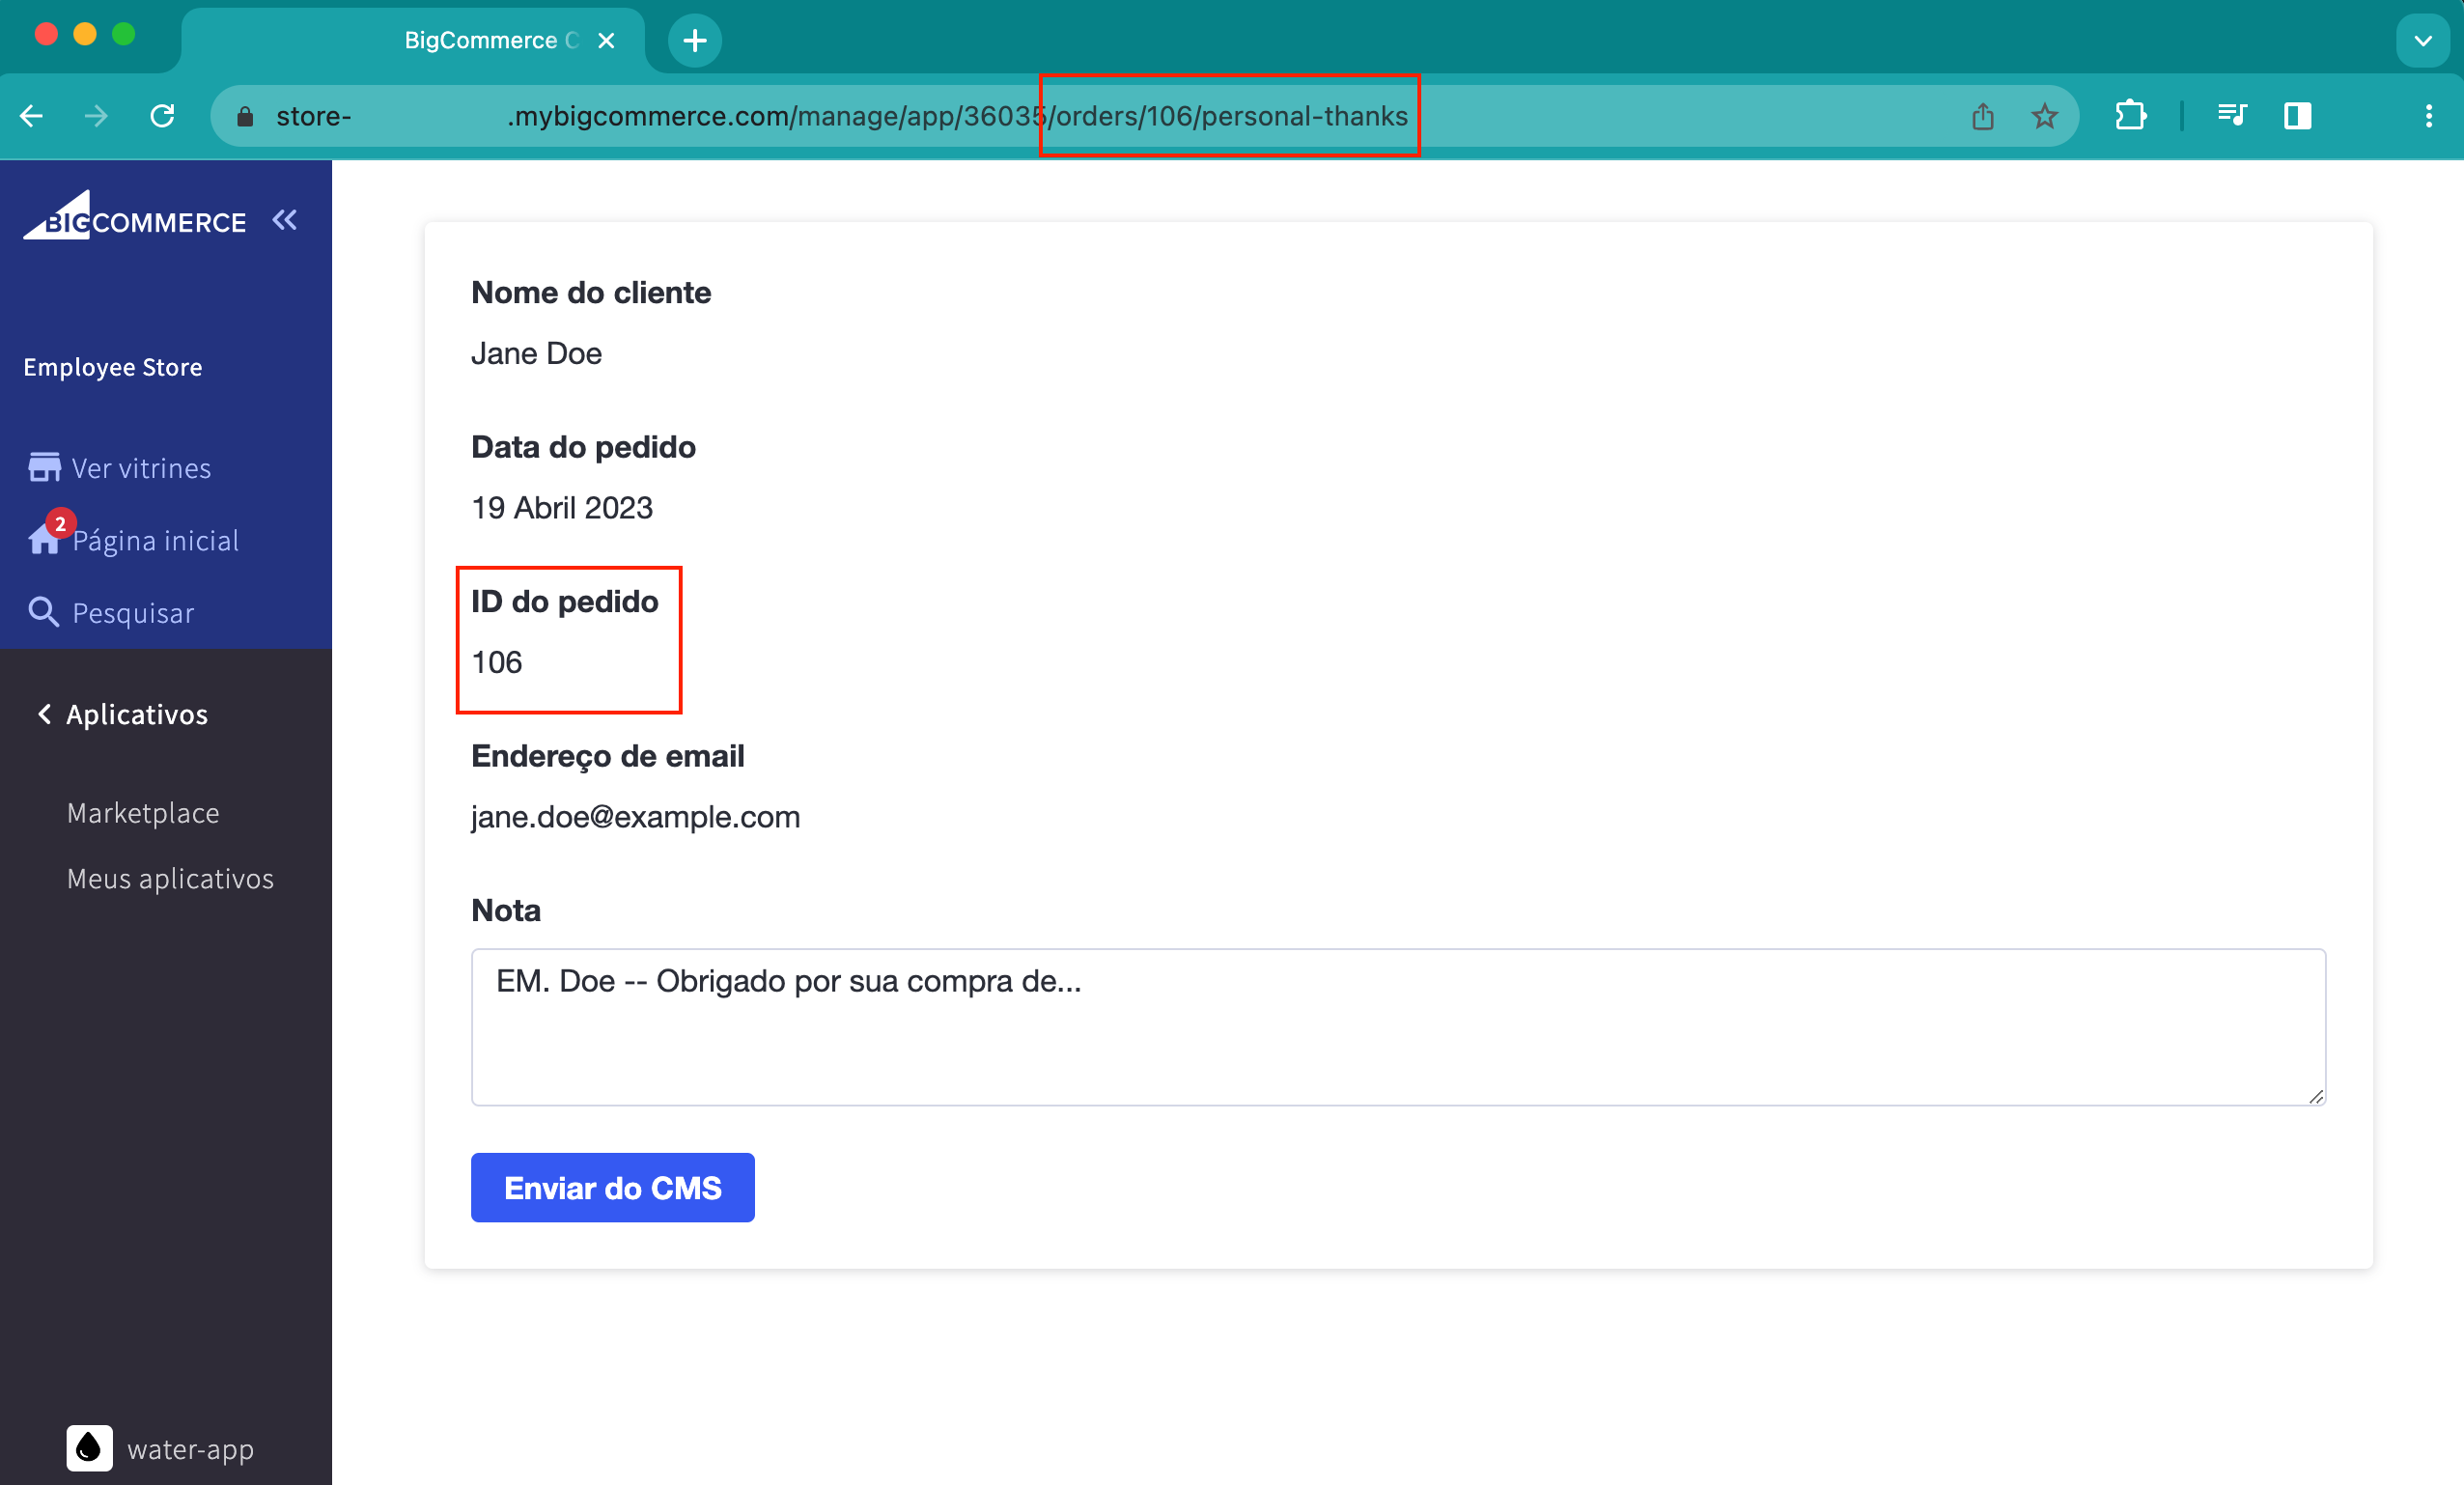Click the browser share/upload icon
Screen dimensions: 2464x1485
pyautogui.click(x=1983, y=114)
